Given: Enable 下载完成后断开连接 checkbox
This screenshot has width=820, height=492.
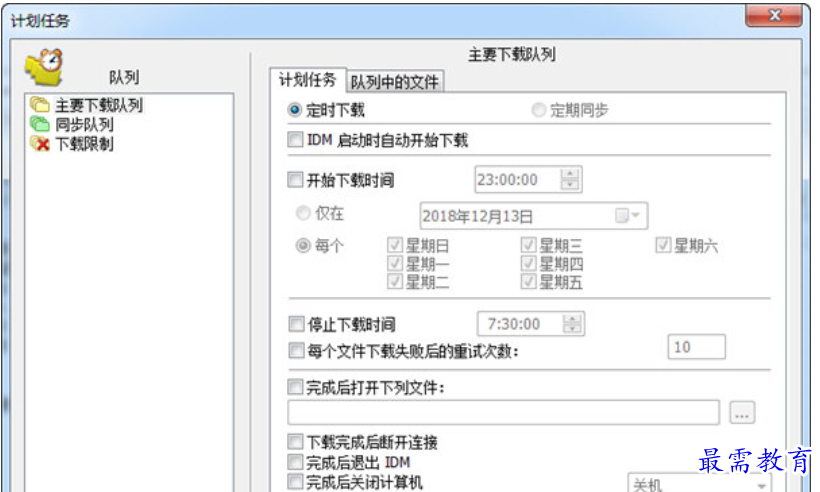Looking at the screenshot, I should click(295, 442).
